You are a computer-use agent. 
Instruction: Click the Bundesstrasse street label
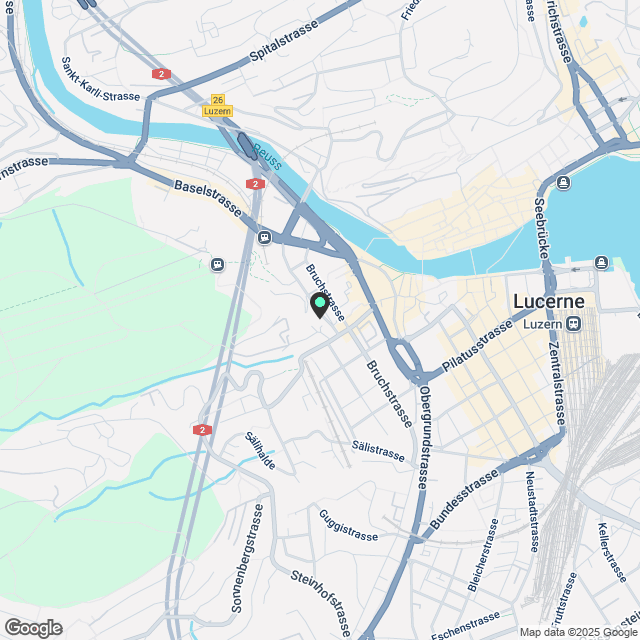click(x=464, y=499)
